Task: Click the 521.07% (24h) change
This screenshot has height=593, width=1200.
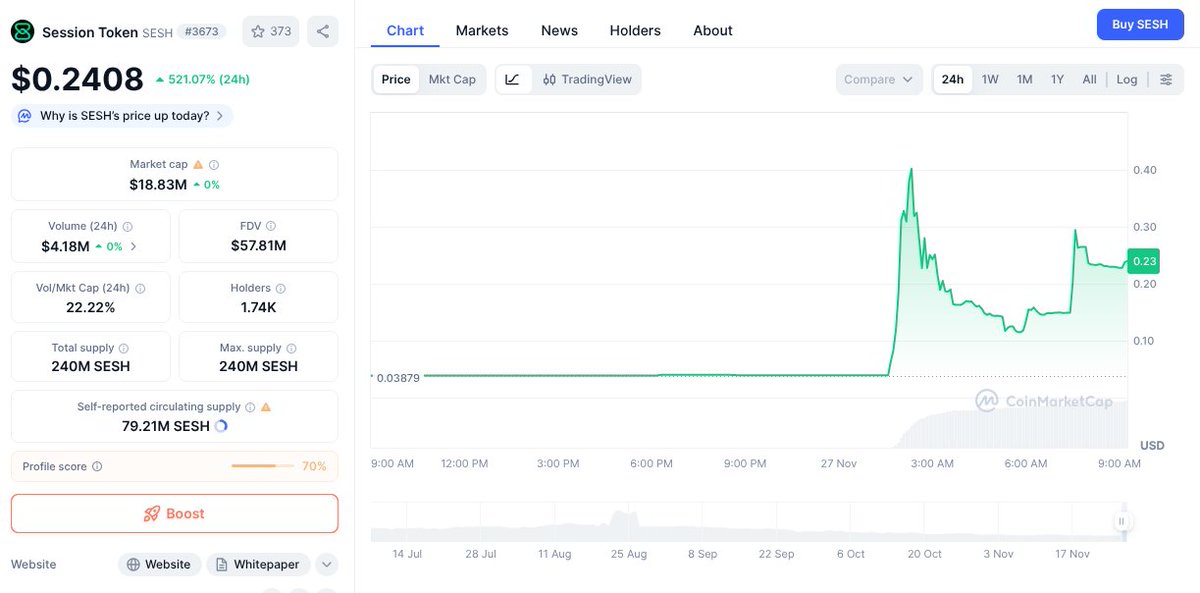Action: (202, 79)
